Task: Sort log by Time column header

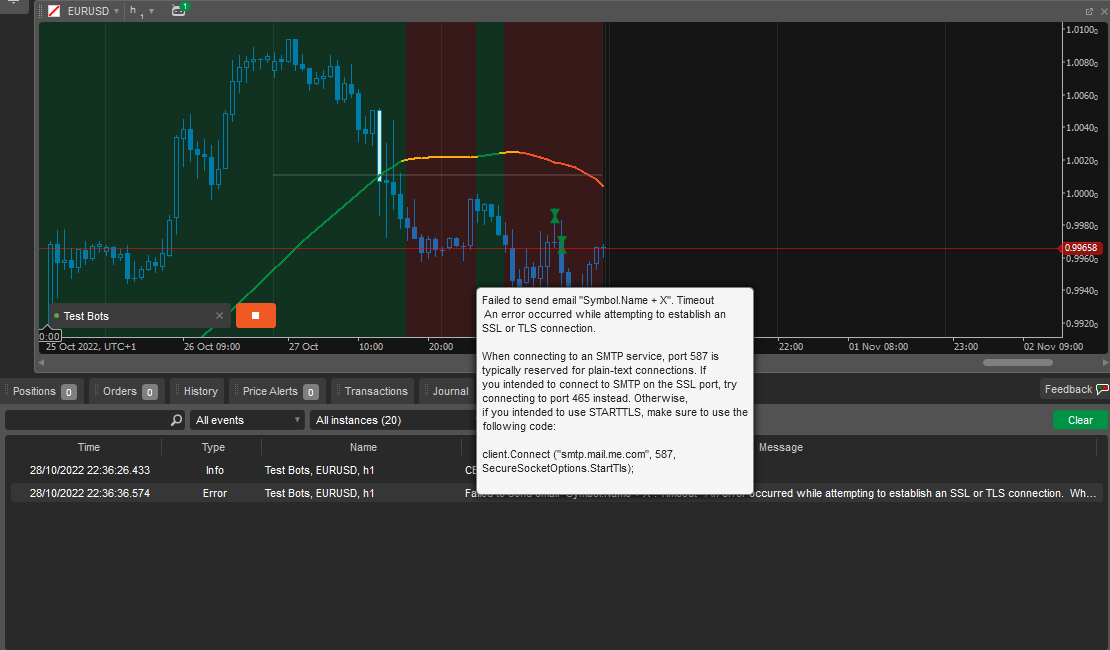Action: coord(88,447)
